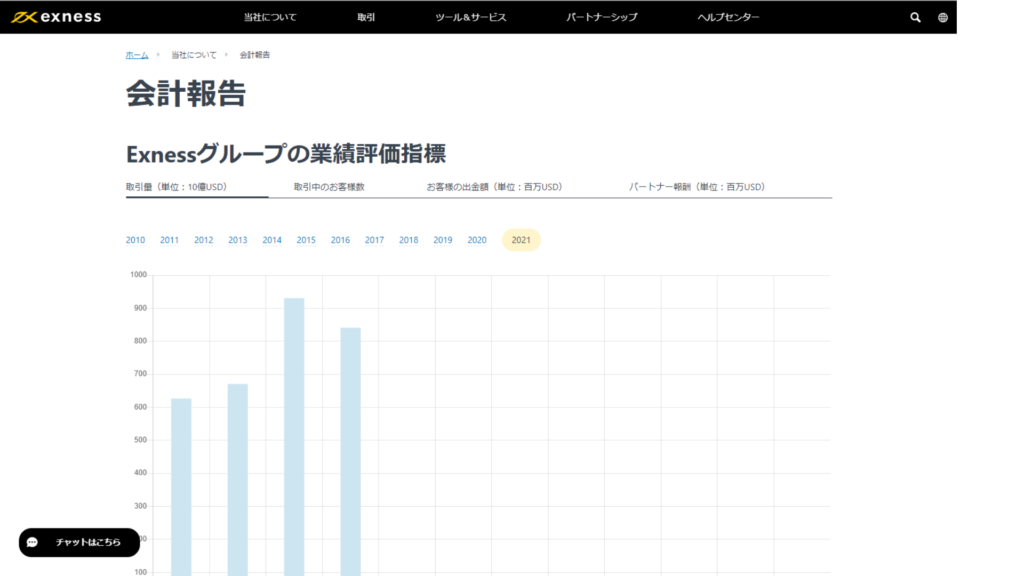Select the year 2010 filter
Viewport: 1024px width, 576px height.
tap(135, 239)
